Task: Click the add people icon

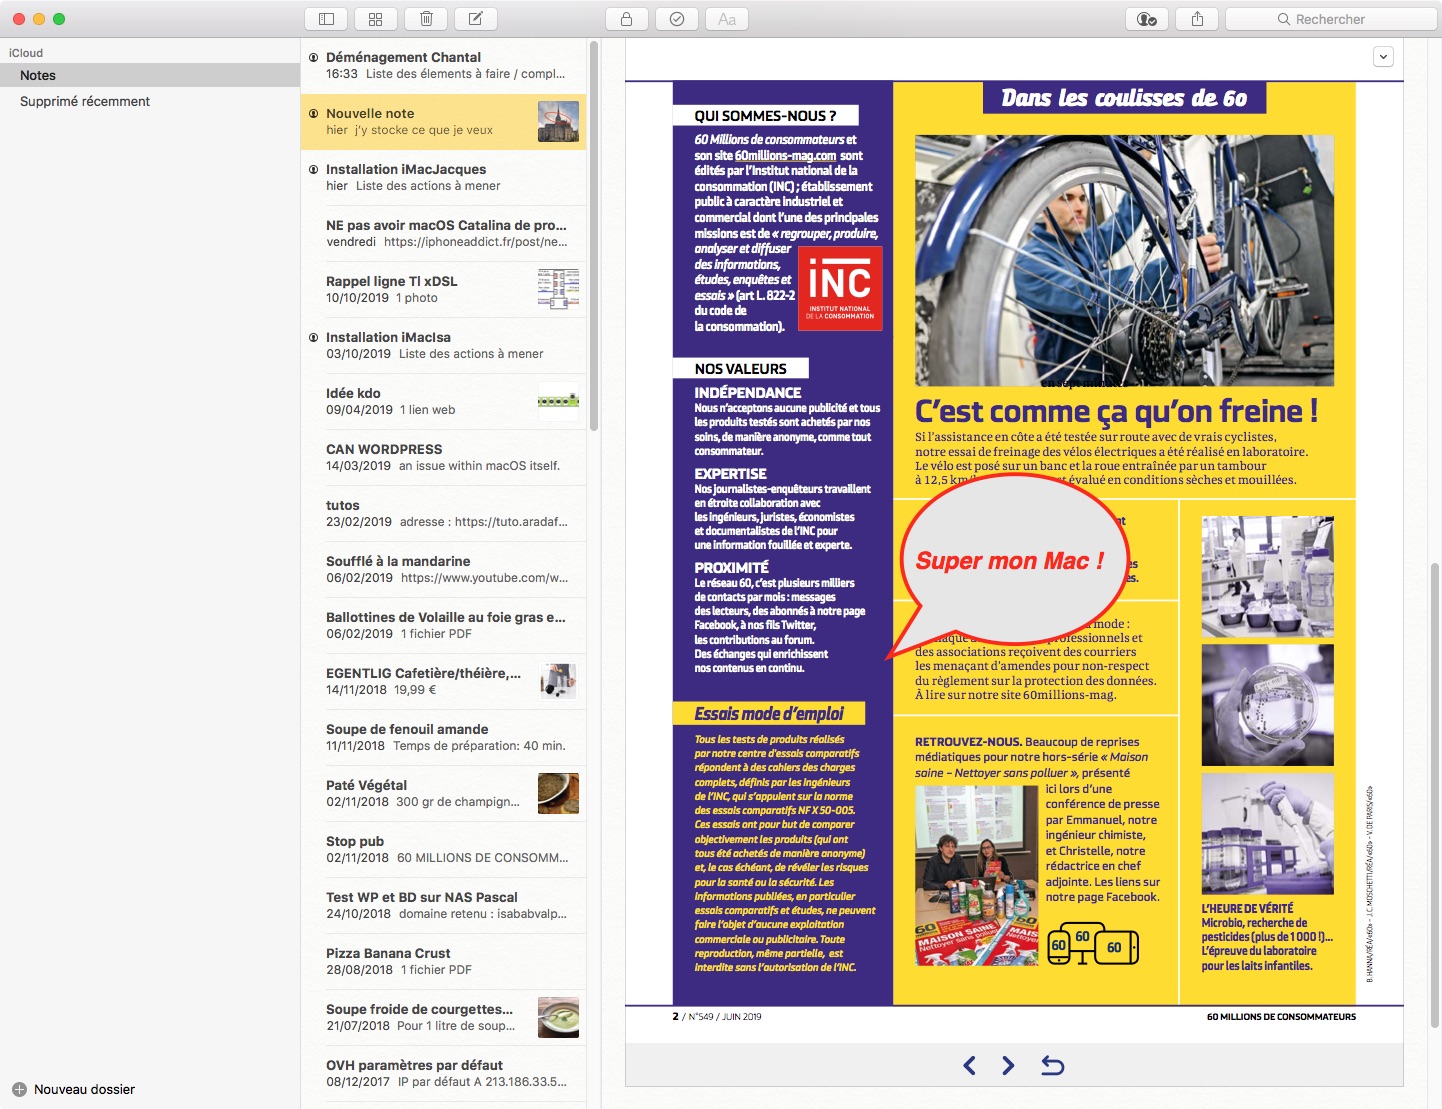Action: pos(1147,19)
